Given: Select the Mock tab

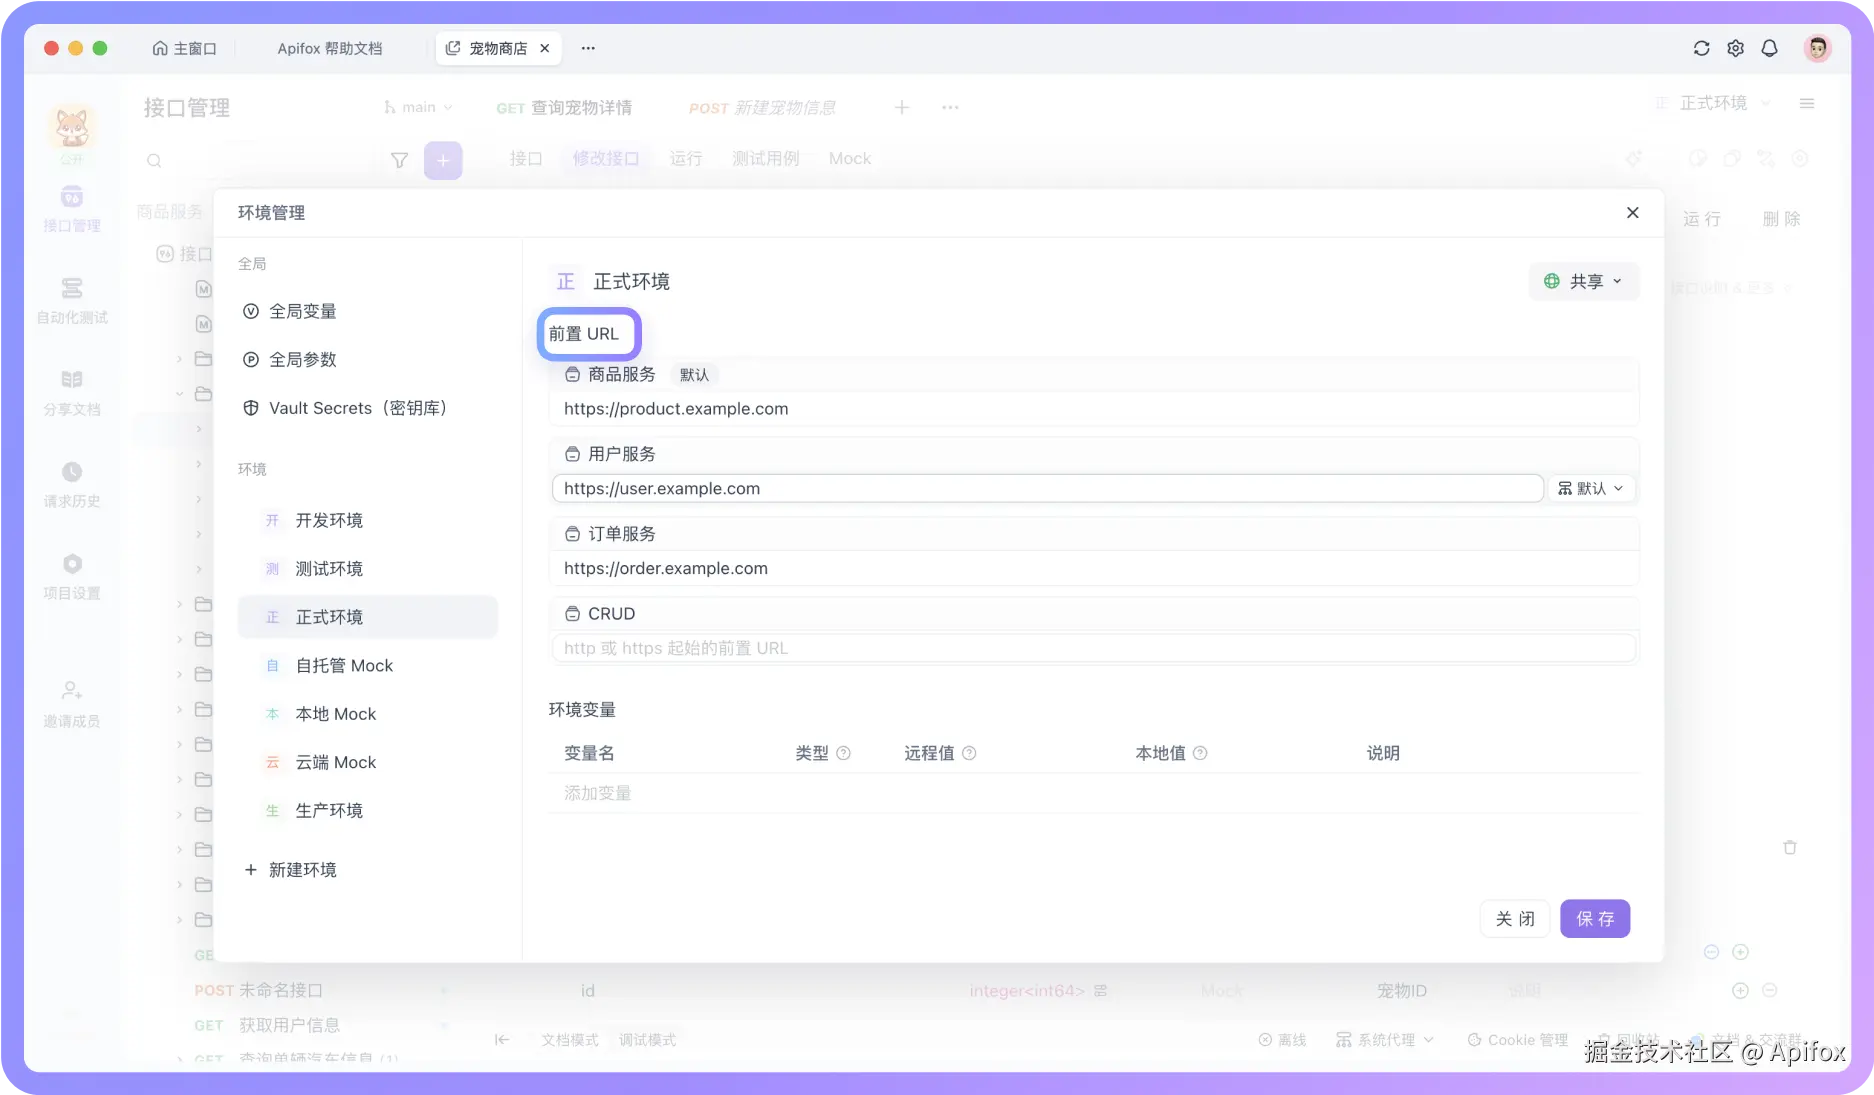Looking at the screenshot, I should click(x=848, y=158).
